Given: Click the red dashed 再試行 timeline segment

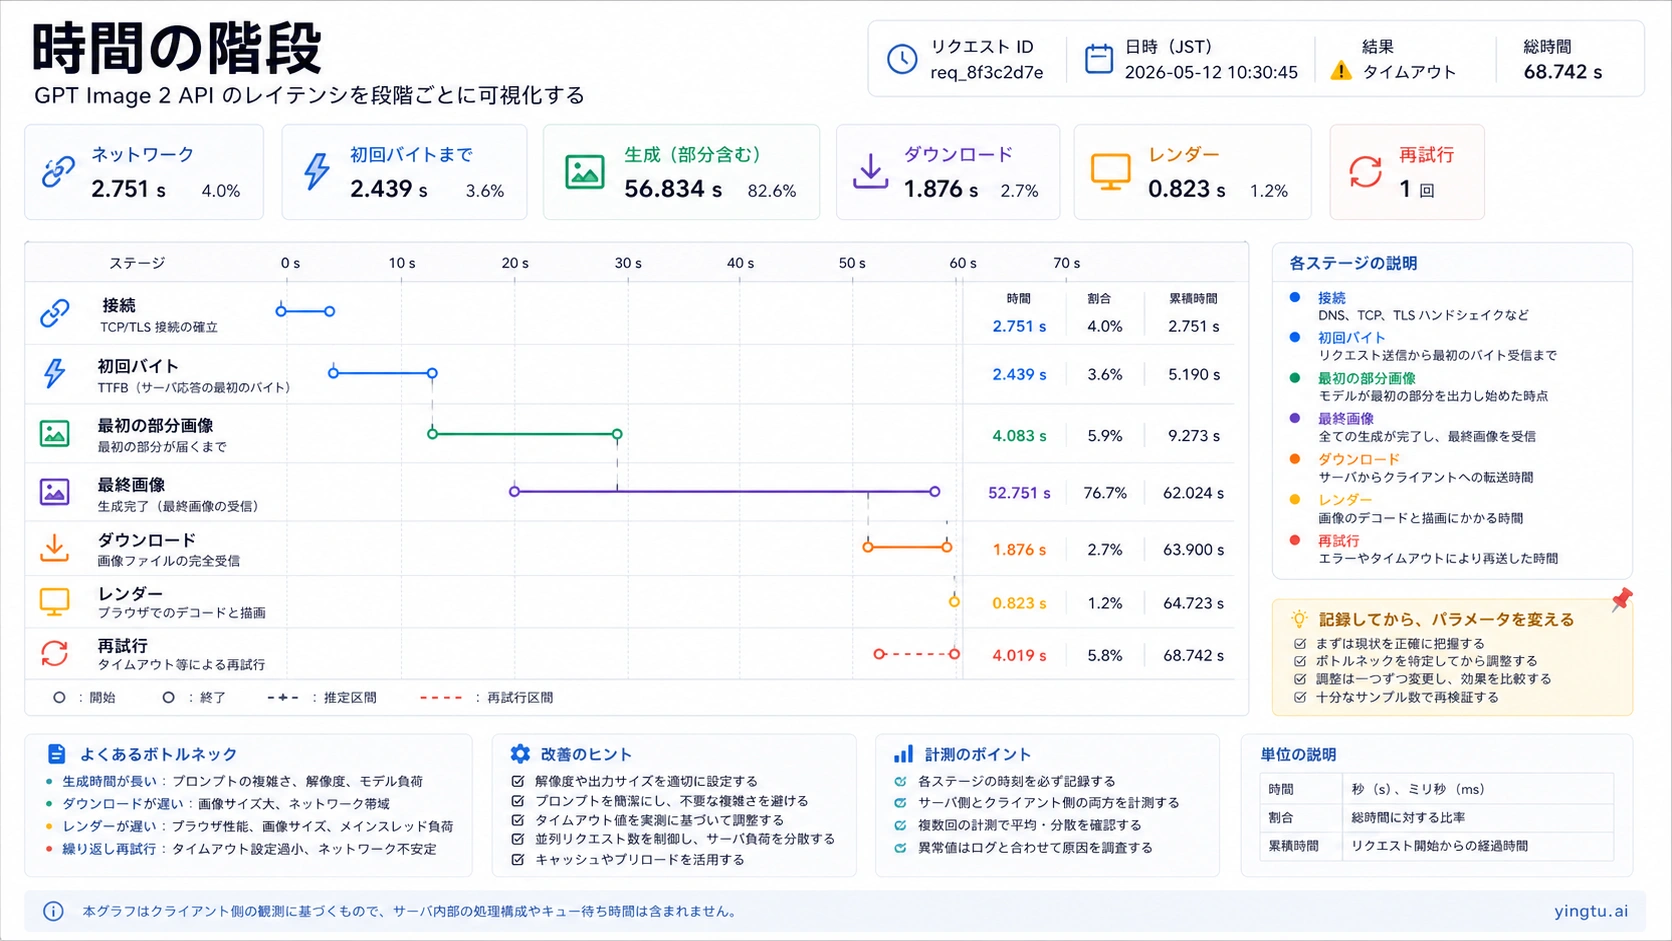Looking at the screenshot, I should [x=917, y=654].
